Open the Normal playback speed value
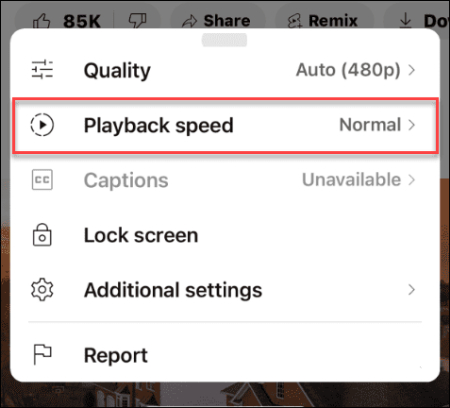Screen dimensions: 450x408 point(370,125)
